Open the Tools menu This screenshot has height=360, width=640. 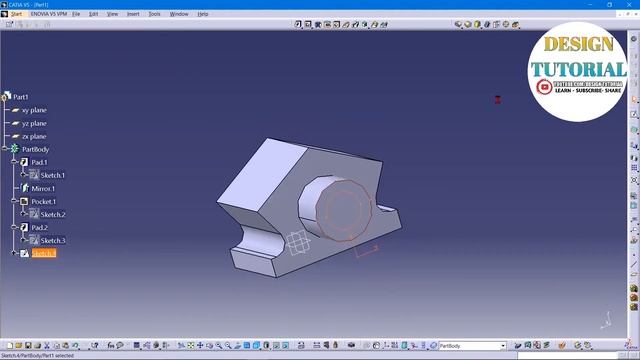coord(154,14)
